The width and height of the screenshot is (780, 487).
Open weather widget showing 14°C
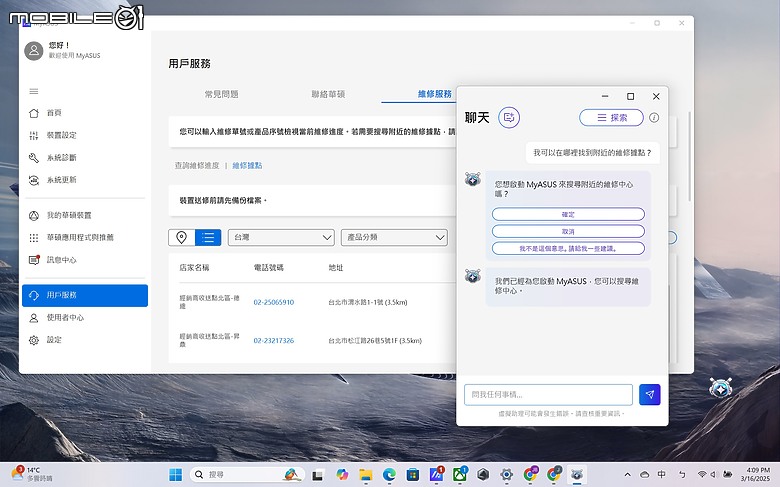click(x=32, y=474)
